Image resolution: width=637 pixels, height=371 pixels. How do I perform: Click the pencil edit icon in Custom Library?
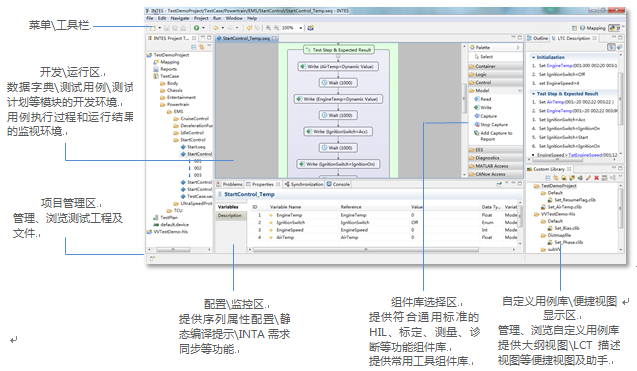pos(588,178)
